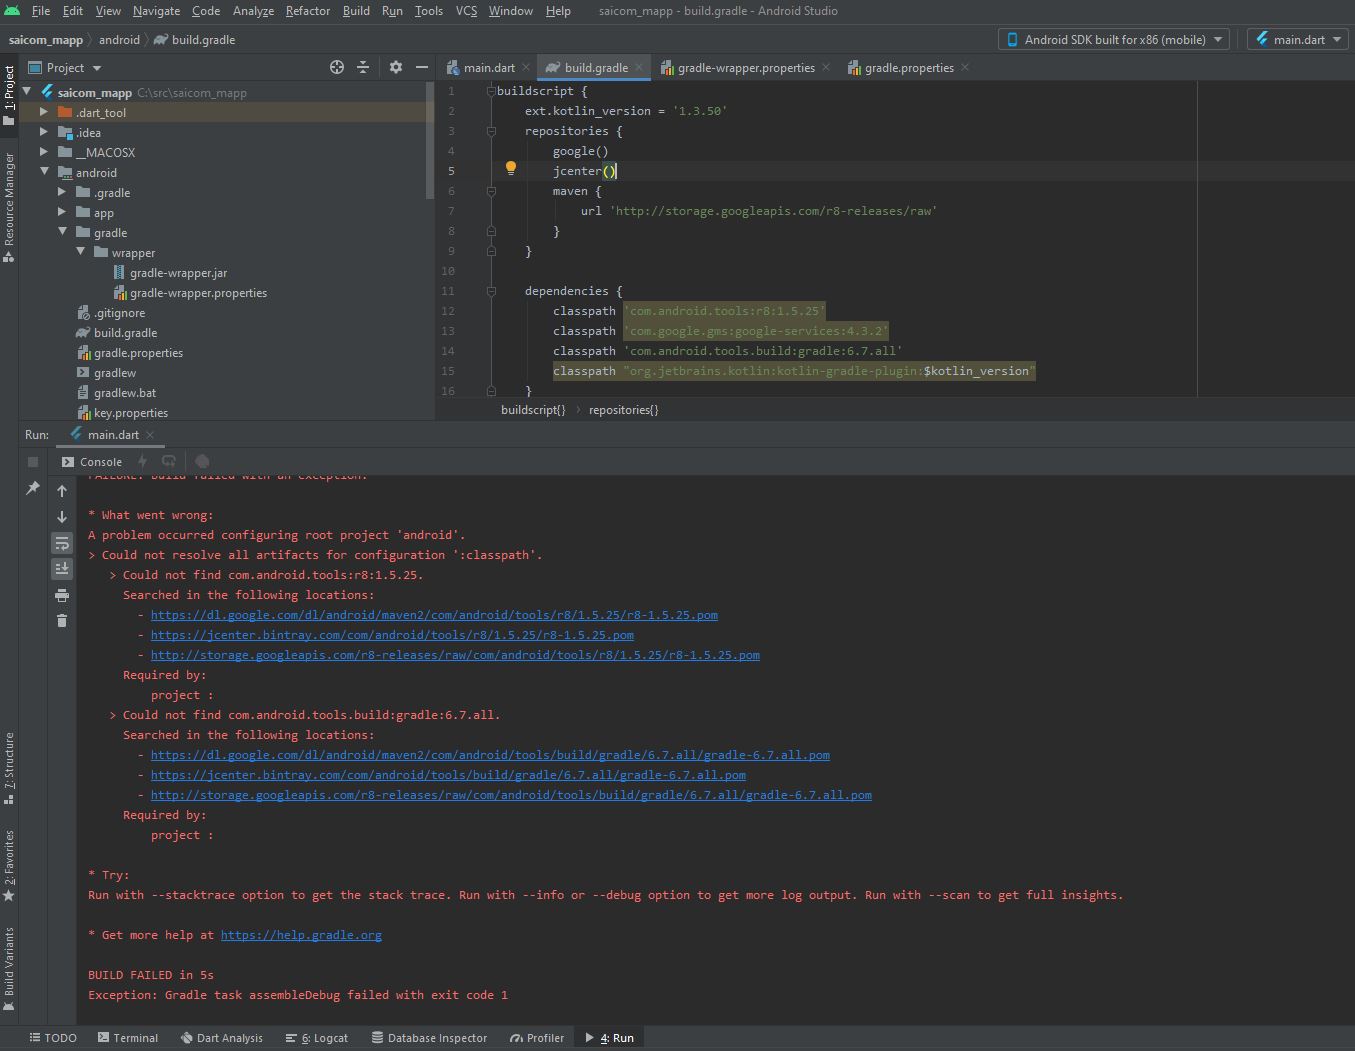
Task: Open the Profiler tool window
Action: 537,1038
